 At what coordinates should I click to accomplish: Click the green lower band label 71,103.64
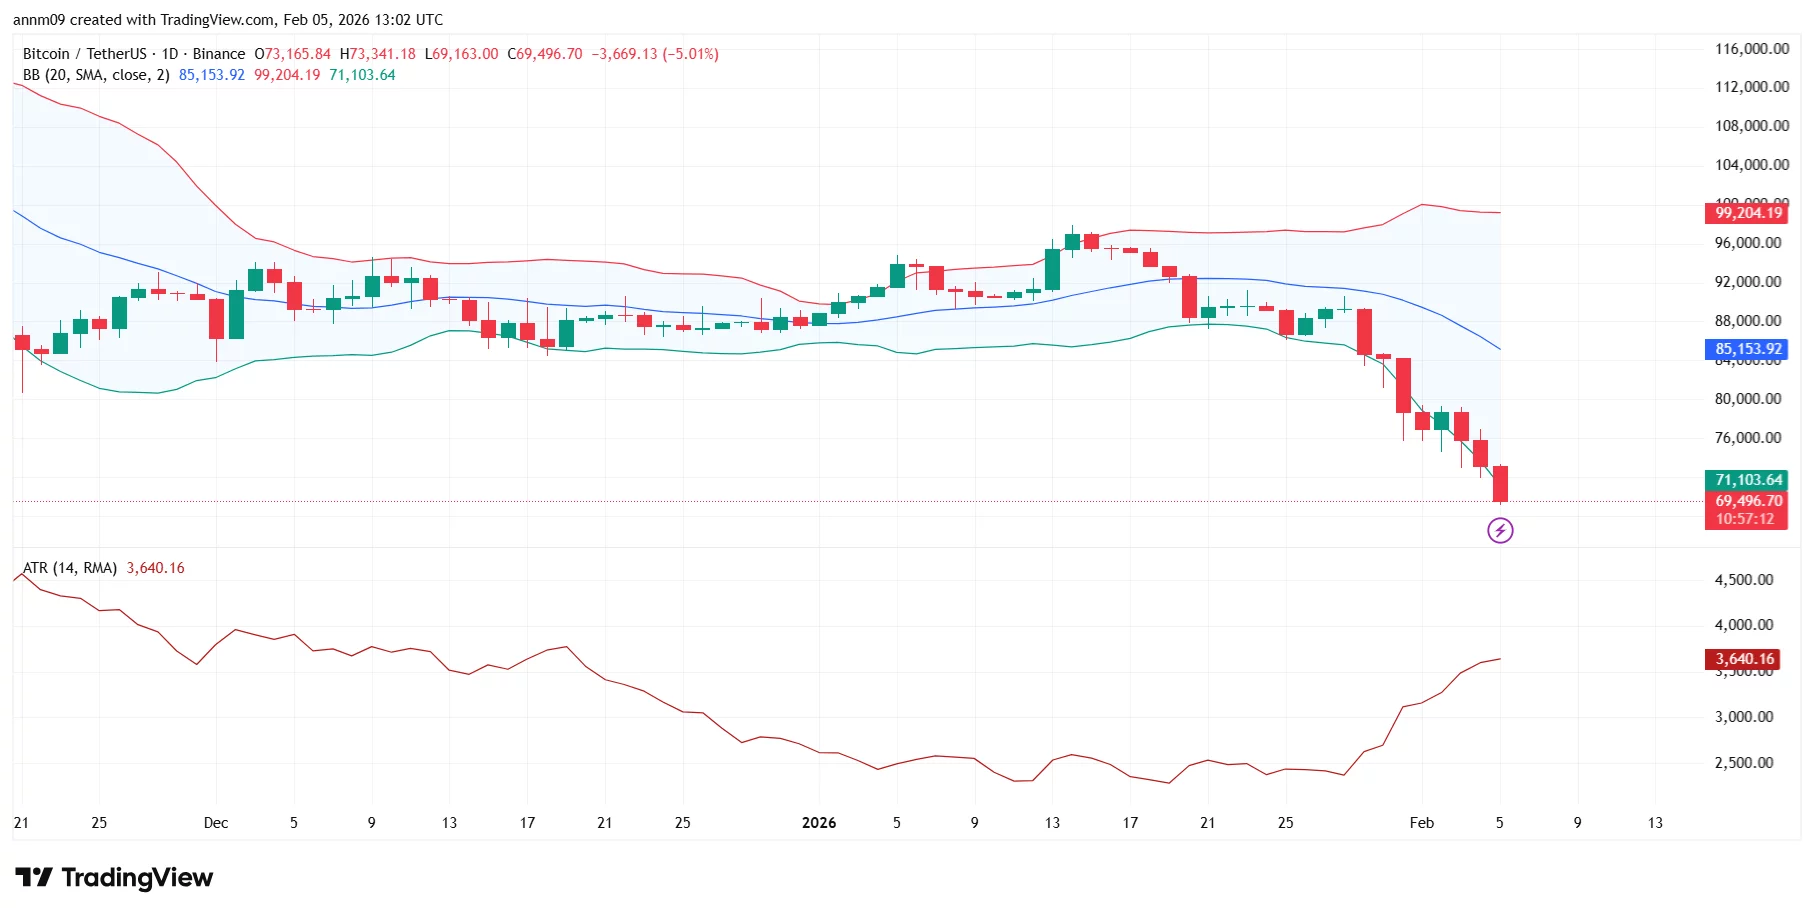click(1746, 480)
